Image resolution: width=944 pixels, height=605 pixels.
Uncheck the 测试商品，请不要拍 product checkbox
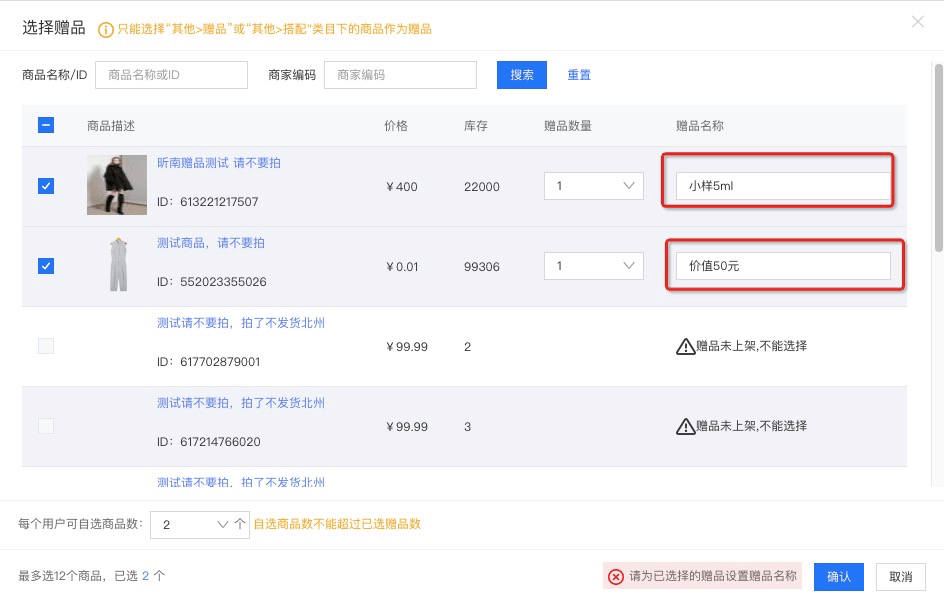coord(46,266)
